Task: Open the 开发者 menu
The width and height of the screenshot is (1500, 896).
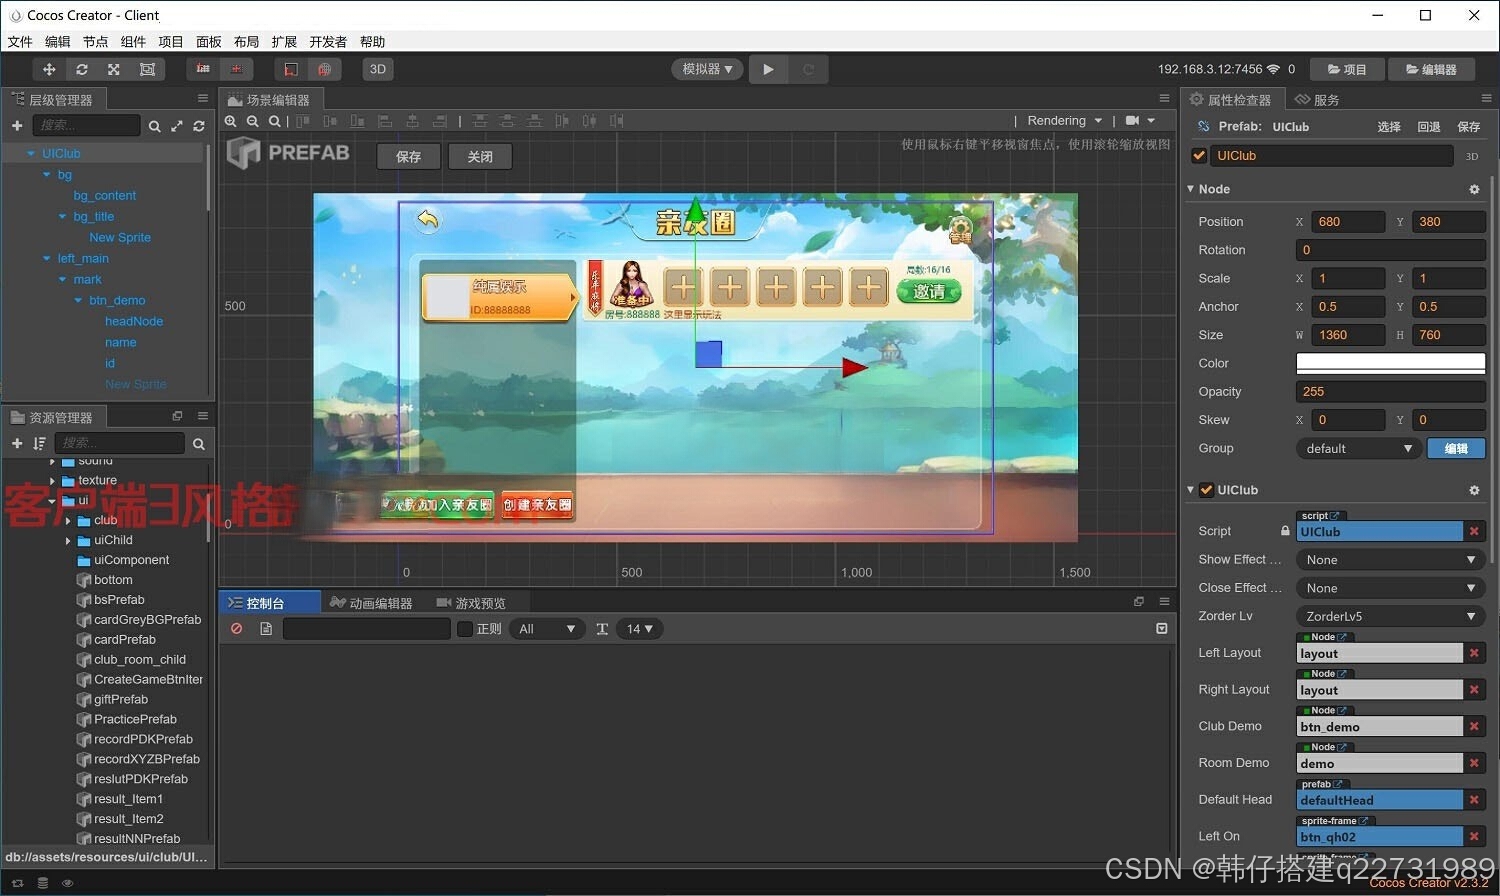Action: [328, 42]
